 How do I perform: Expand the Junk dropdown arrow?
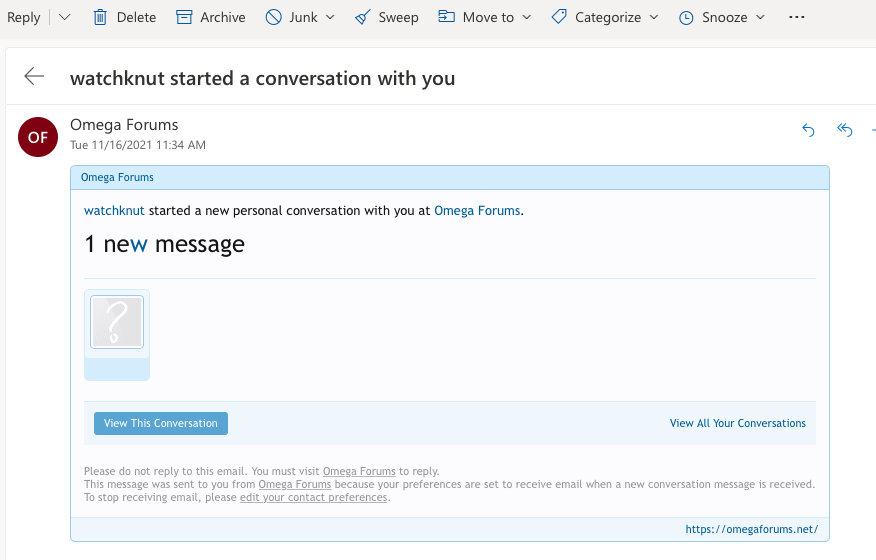coord(331,17)
